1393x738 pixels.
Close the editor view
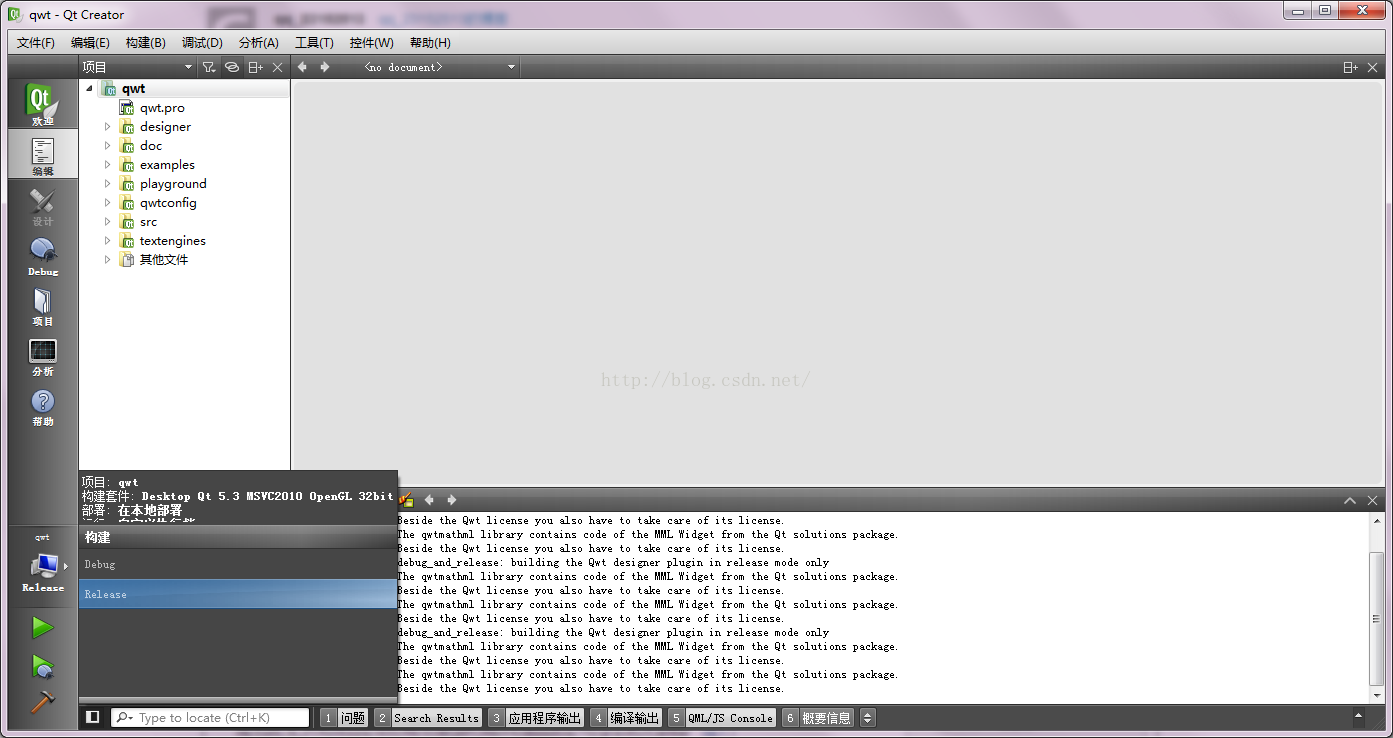tap(1373, 67)
